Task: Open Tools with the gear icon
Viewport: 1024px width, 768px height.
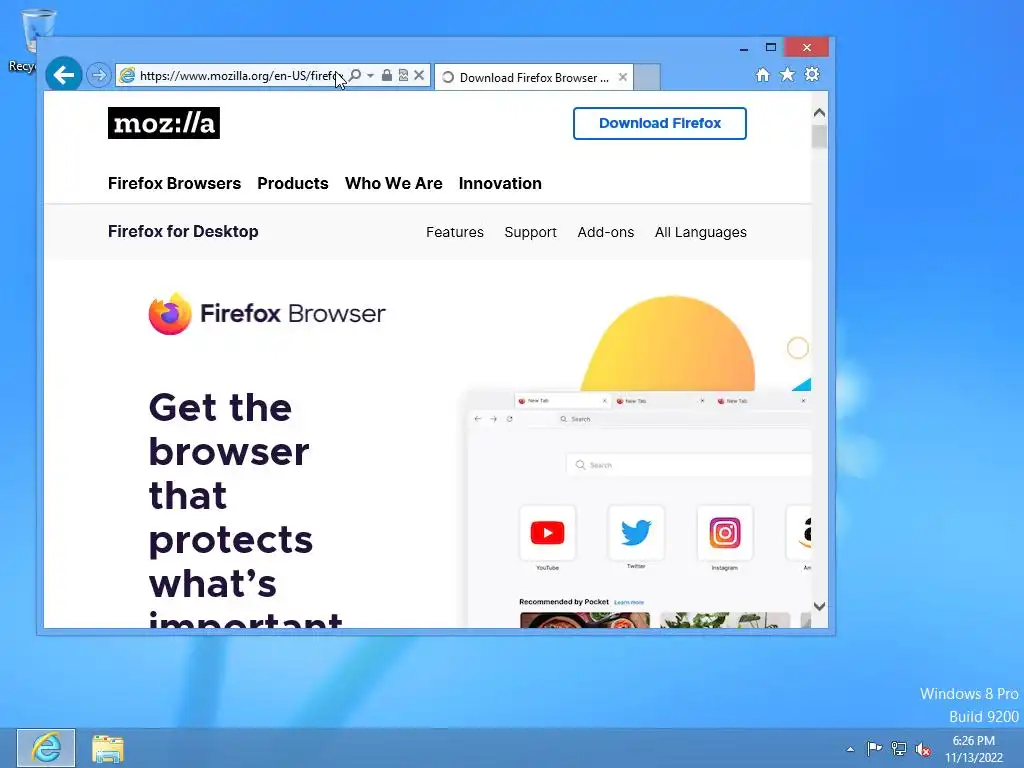Action: (812, 74)
